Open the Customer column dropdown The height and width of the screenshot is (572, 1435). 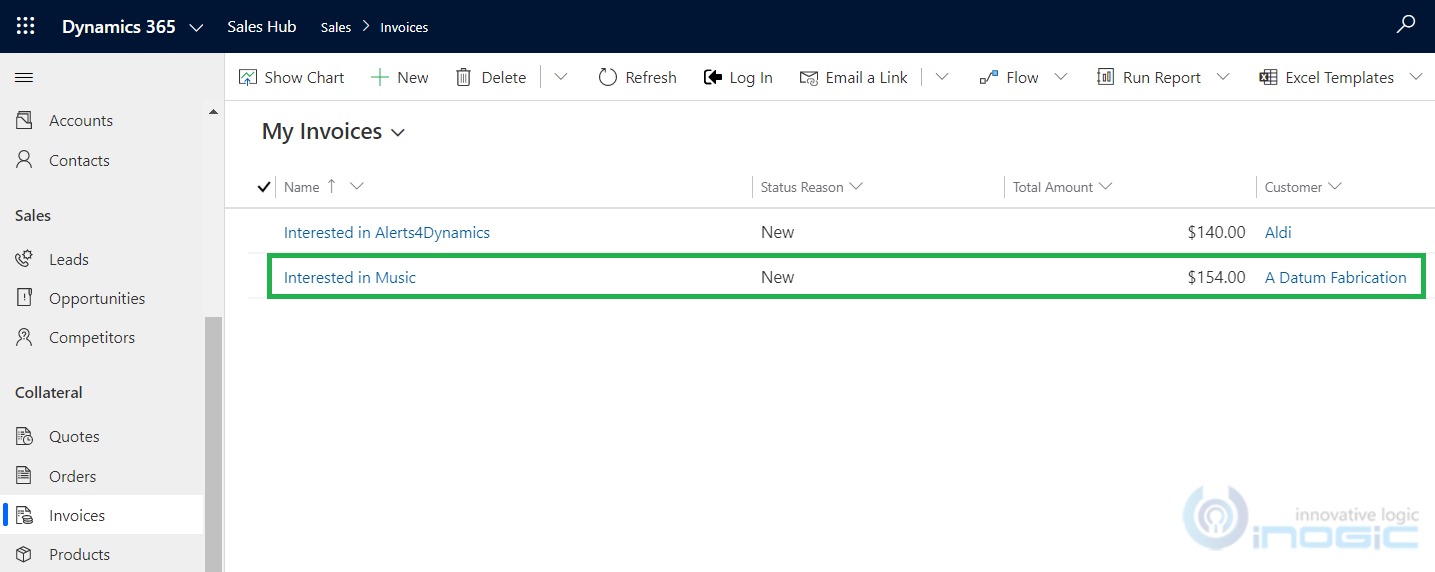point(1335,187)
